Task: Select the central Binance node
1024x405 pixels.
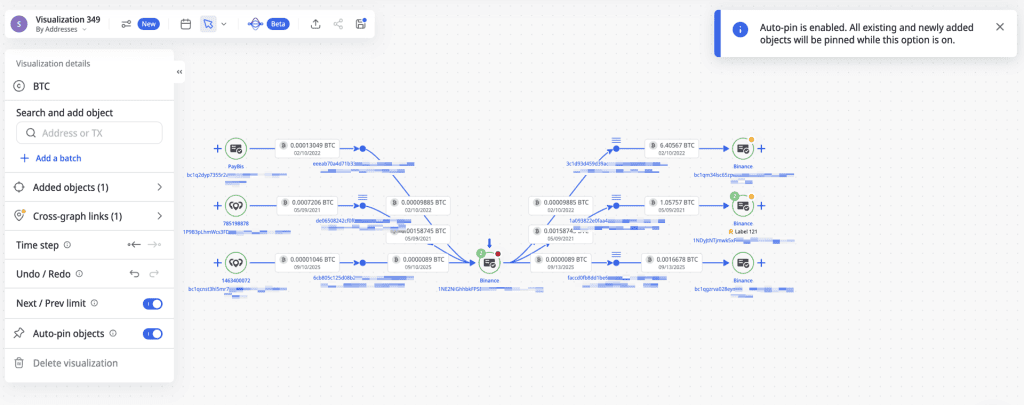Action: coord(489,263)
